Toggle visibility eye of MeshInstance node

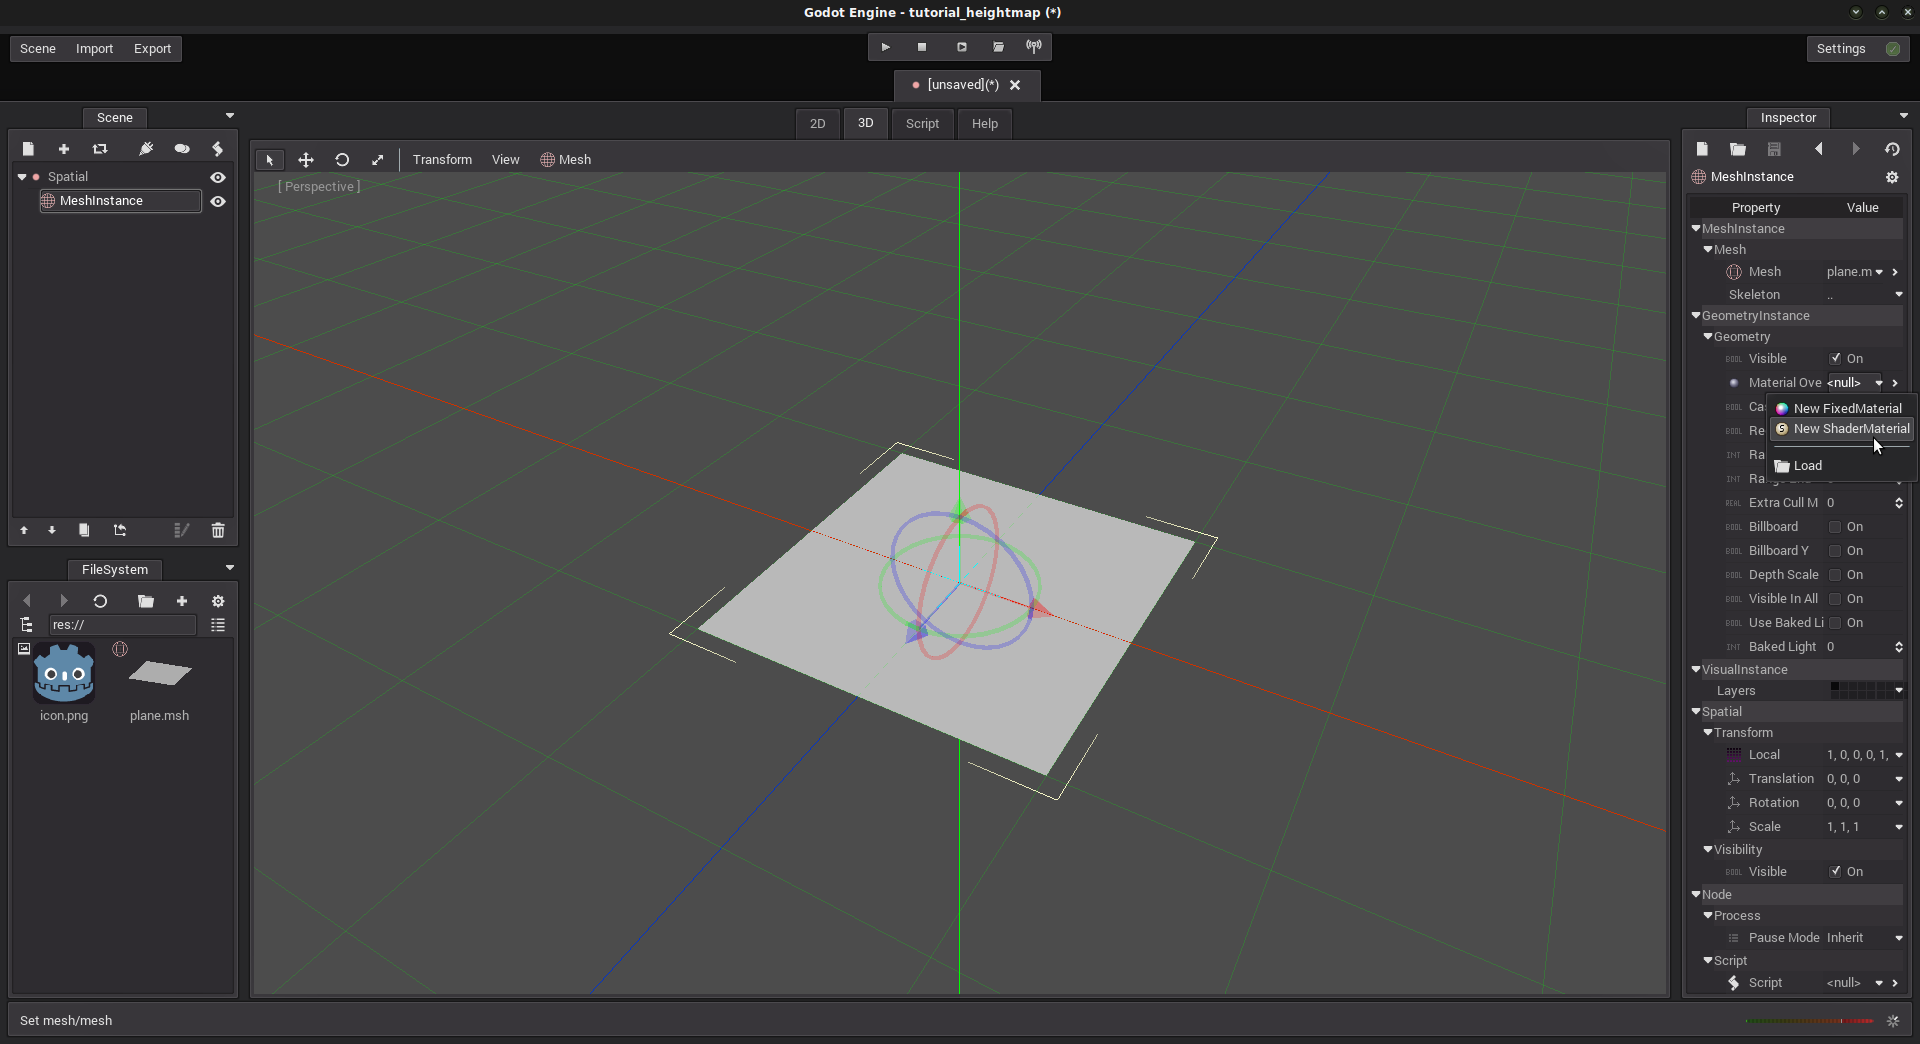(x=218, y=201)
